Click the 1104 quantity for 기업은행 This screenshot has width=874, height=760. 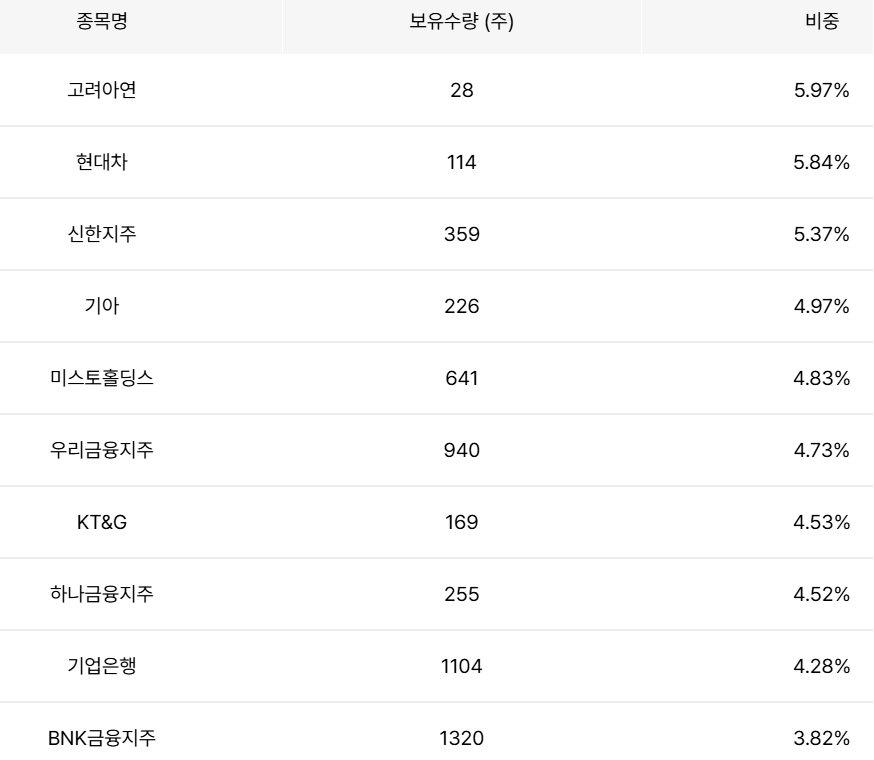click(x=462, y=666)
